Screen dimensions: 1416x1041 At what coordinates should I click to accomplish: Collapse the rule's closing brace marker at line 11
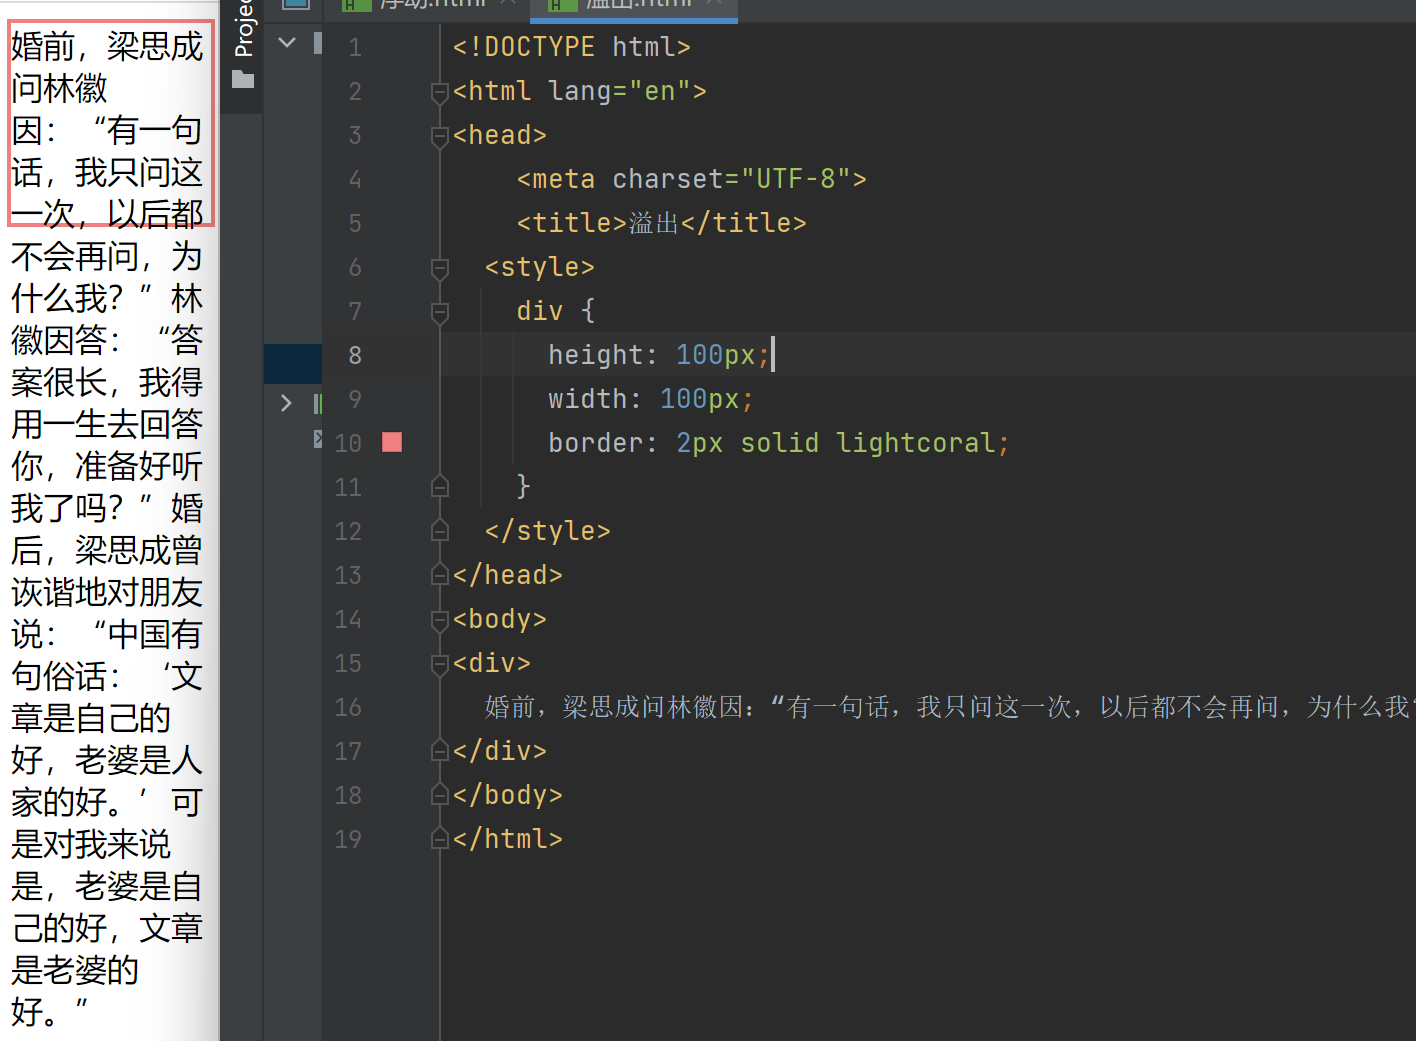(439, 487)
